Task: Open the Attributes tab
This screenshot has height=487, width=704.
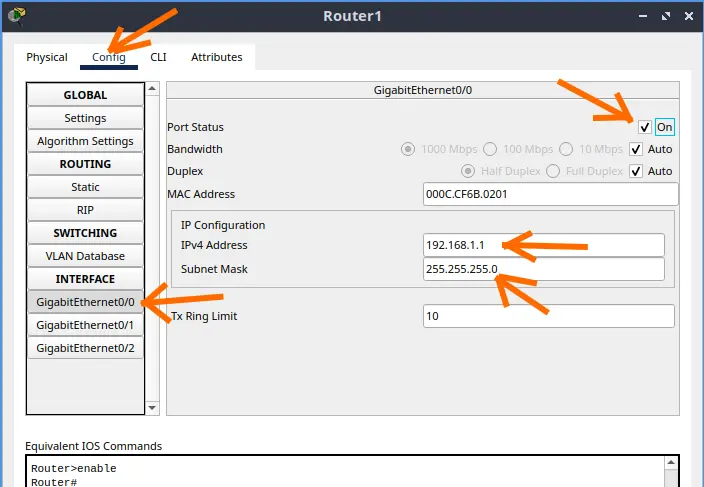Action: click(x=217, y=57)
